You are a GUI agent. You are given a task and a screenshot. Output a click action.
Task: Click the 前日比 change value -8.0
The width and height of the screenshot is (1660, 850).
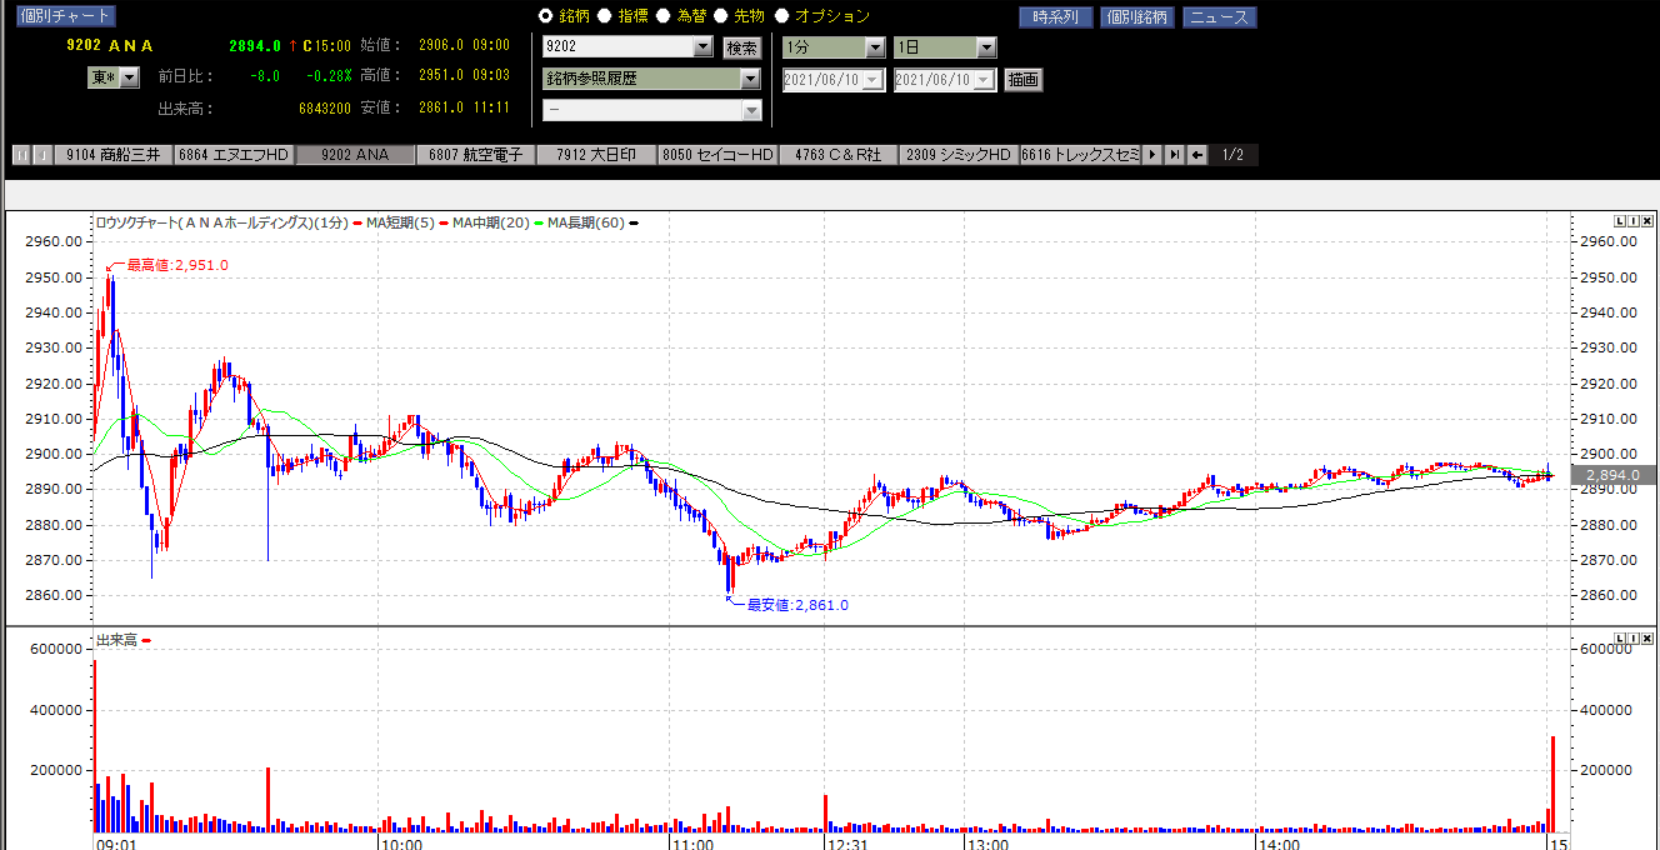tap(265, 76)
